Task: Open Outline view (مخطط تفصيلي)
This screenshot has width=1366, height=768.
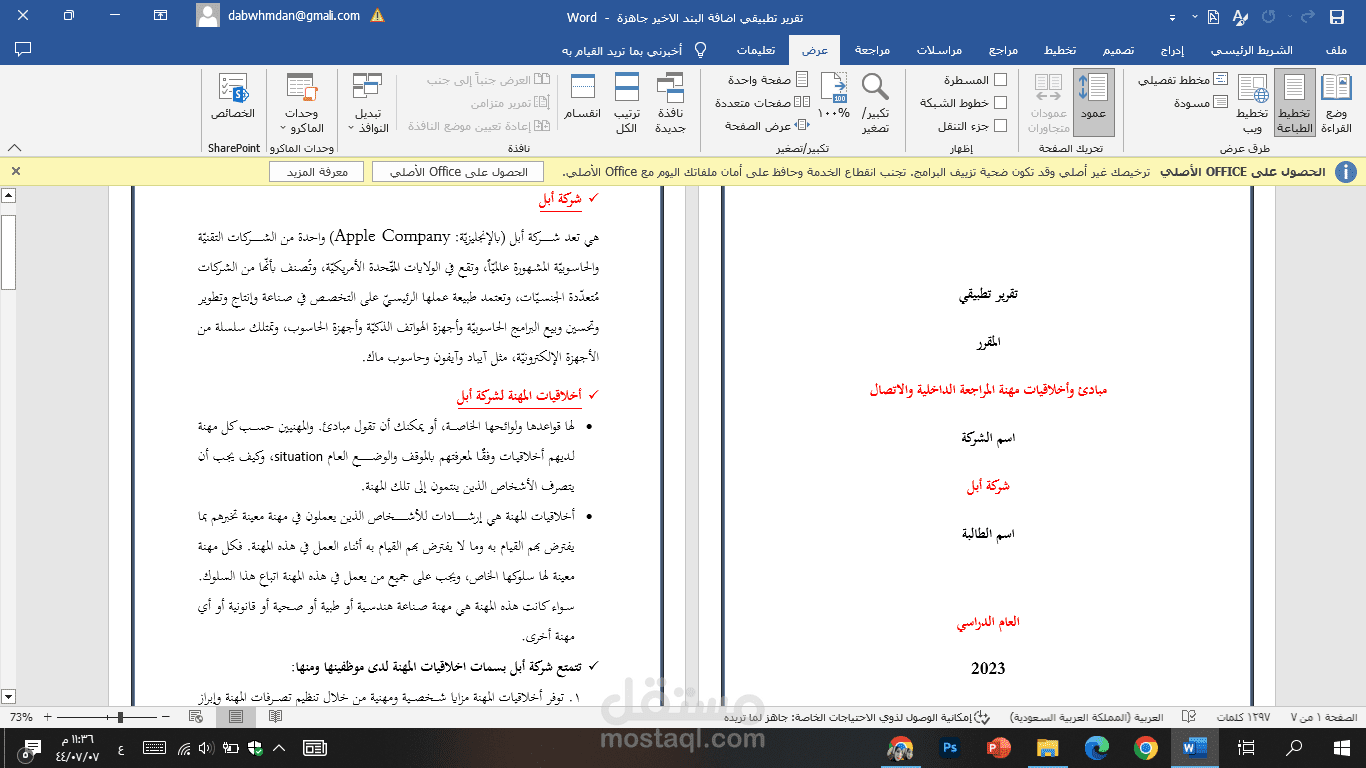Action: click(x=1183, y=80)
